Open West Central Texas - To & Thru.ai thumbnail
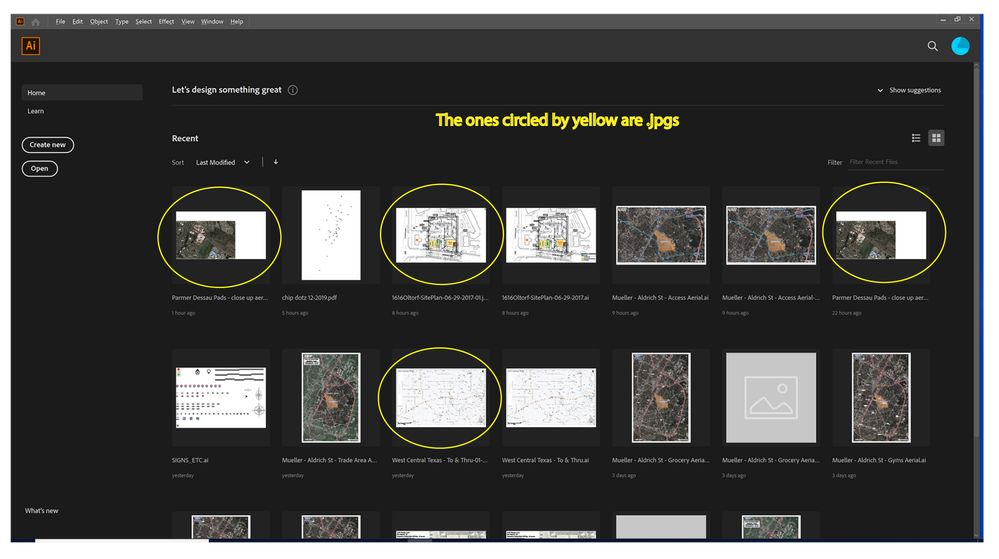The height and width of the screenshot is (559, 999). (550, 397)
